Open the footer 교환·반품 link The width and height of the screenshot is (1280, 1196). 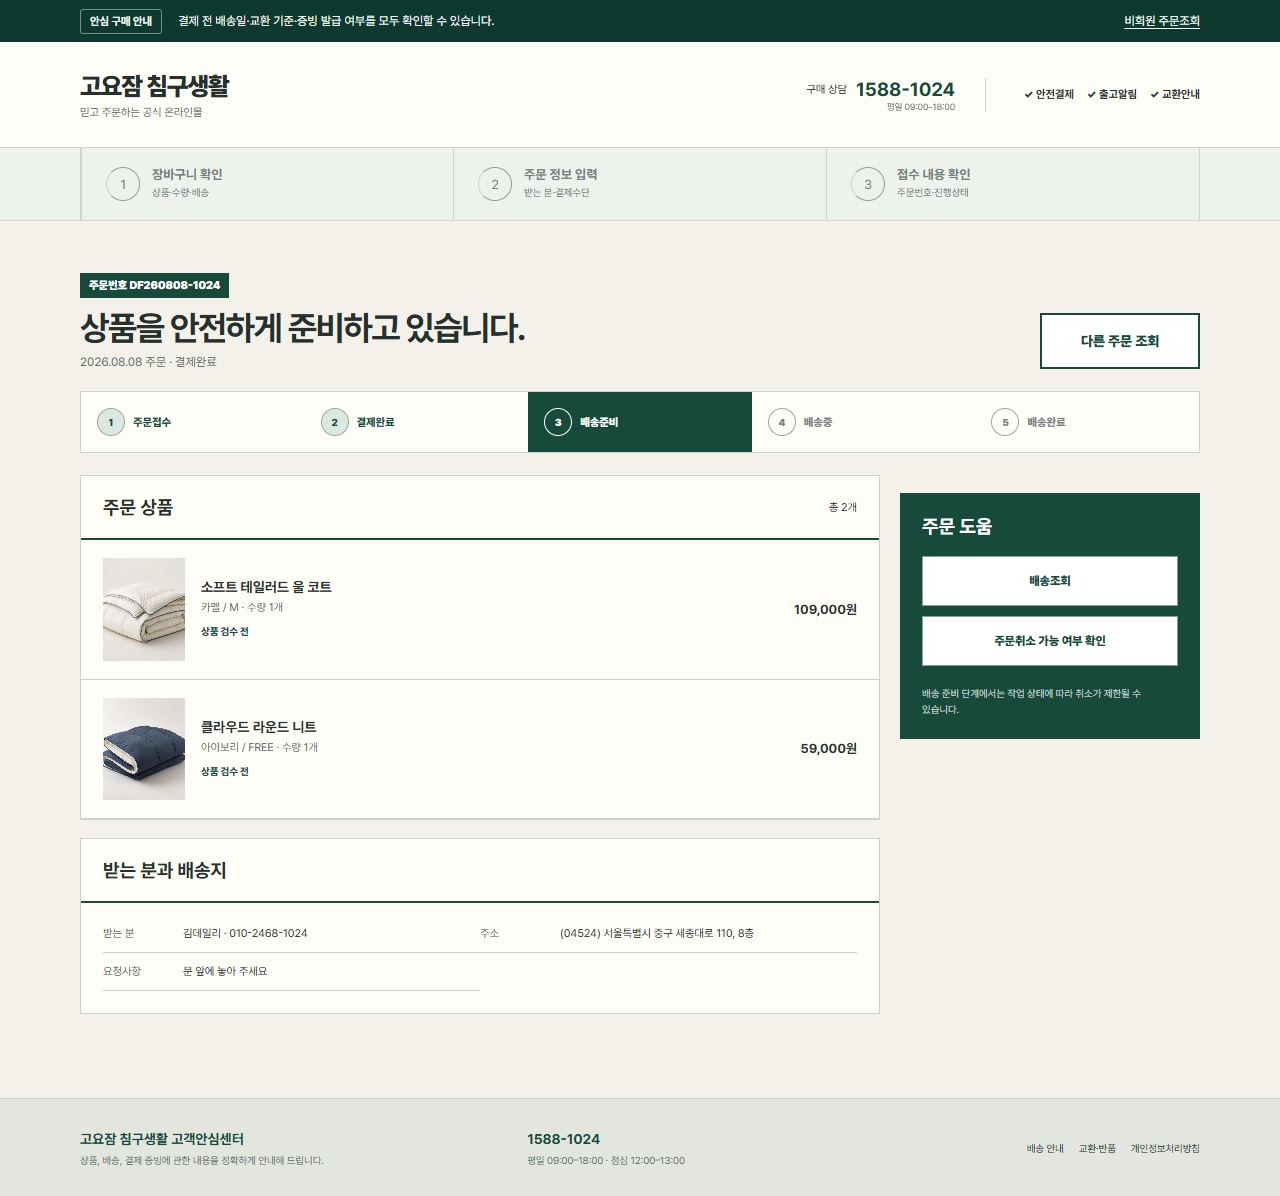1097,1149
